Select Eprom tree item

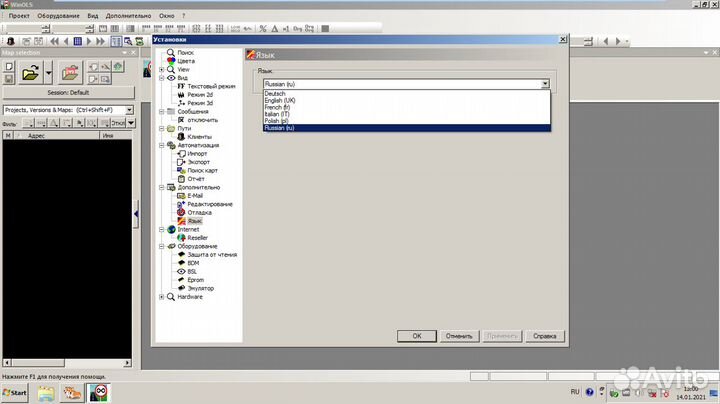195,280
